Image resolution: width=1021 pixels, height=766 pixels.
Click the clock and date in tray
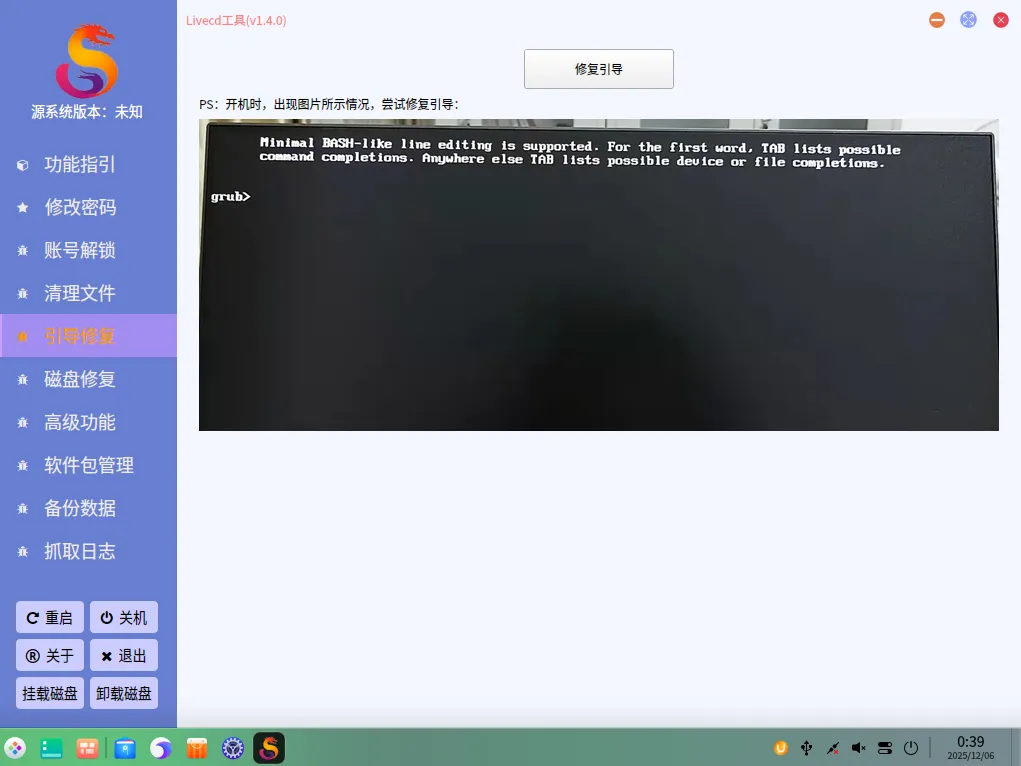pos(969,747)
